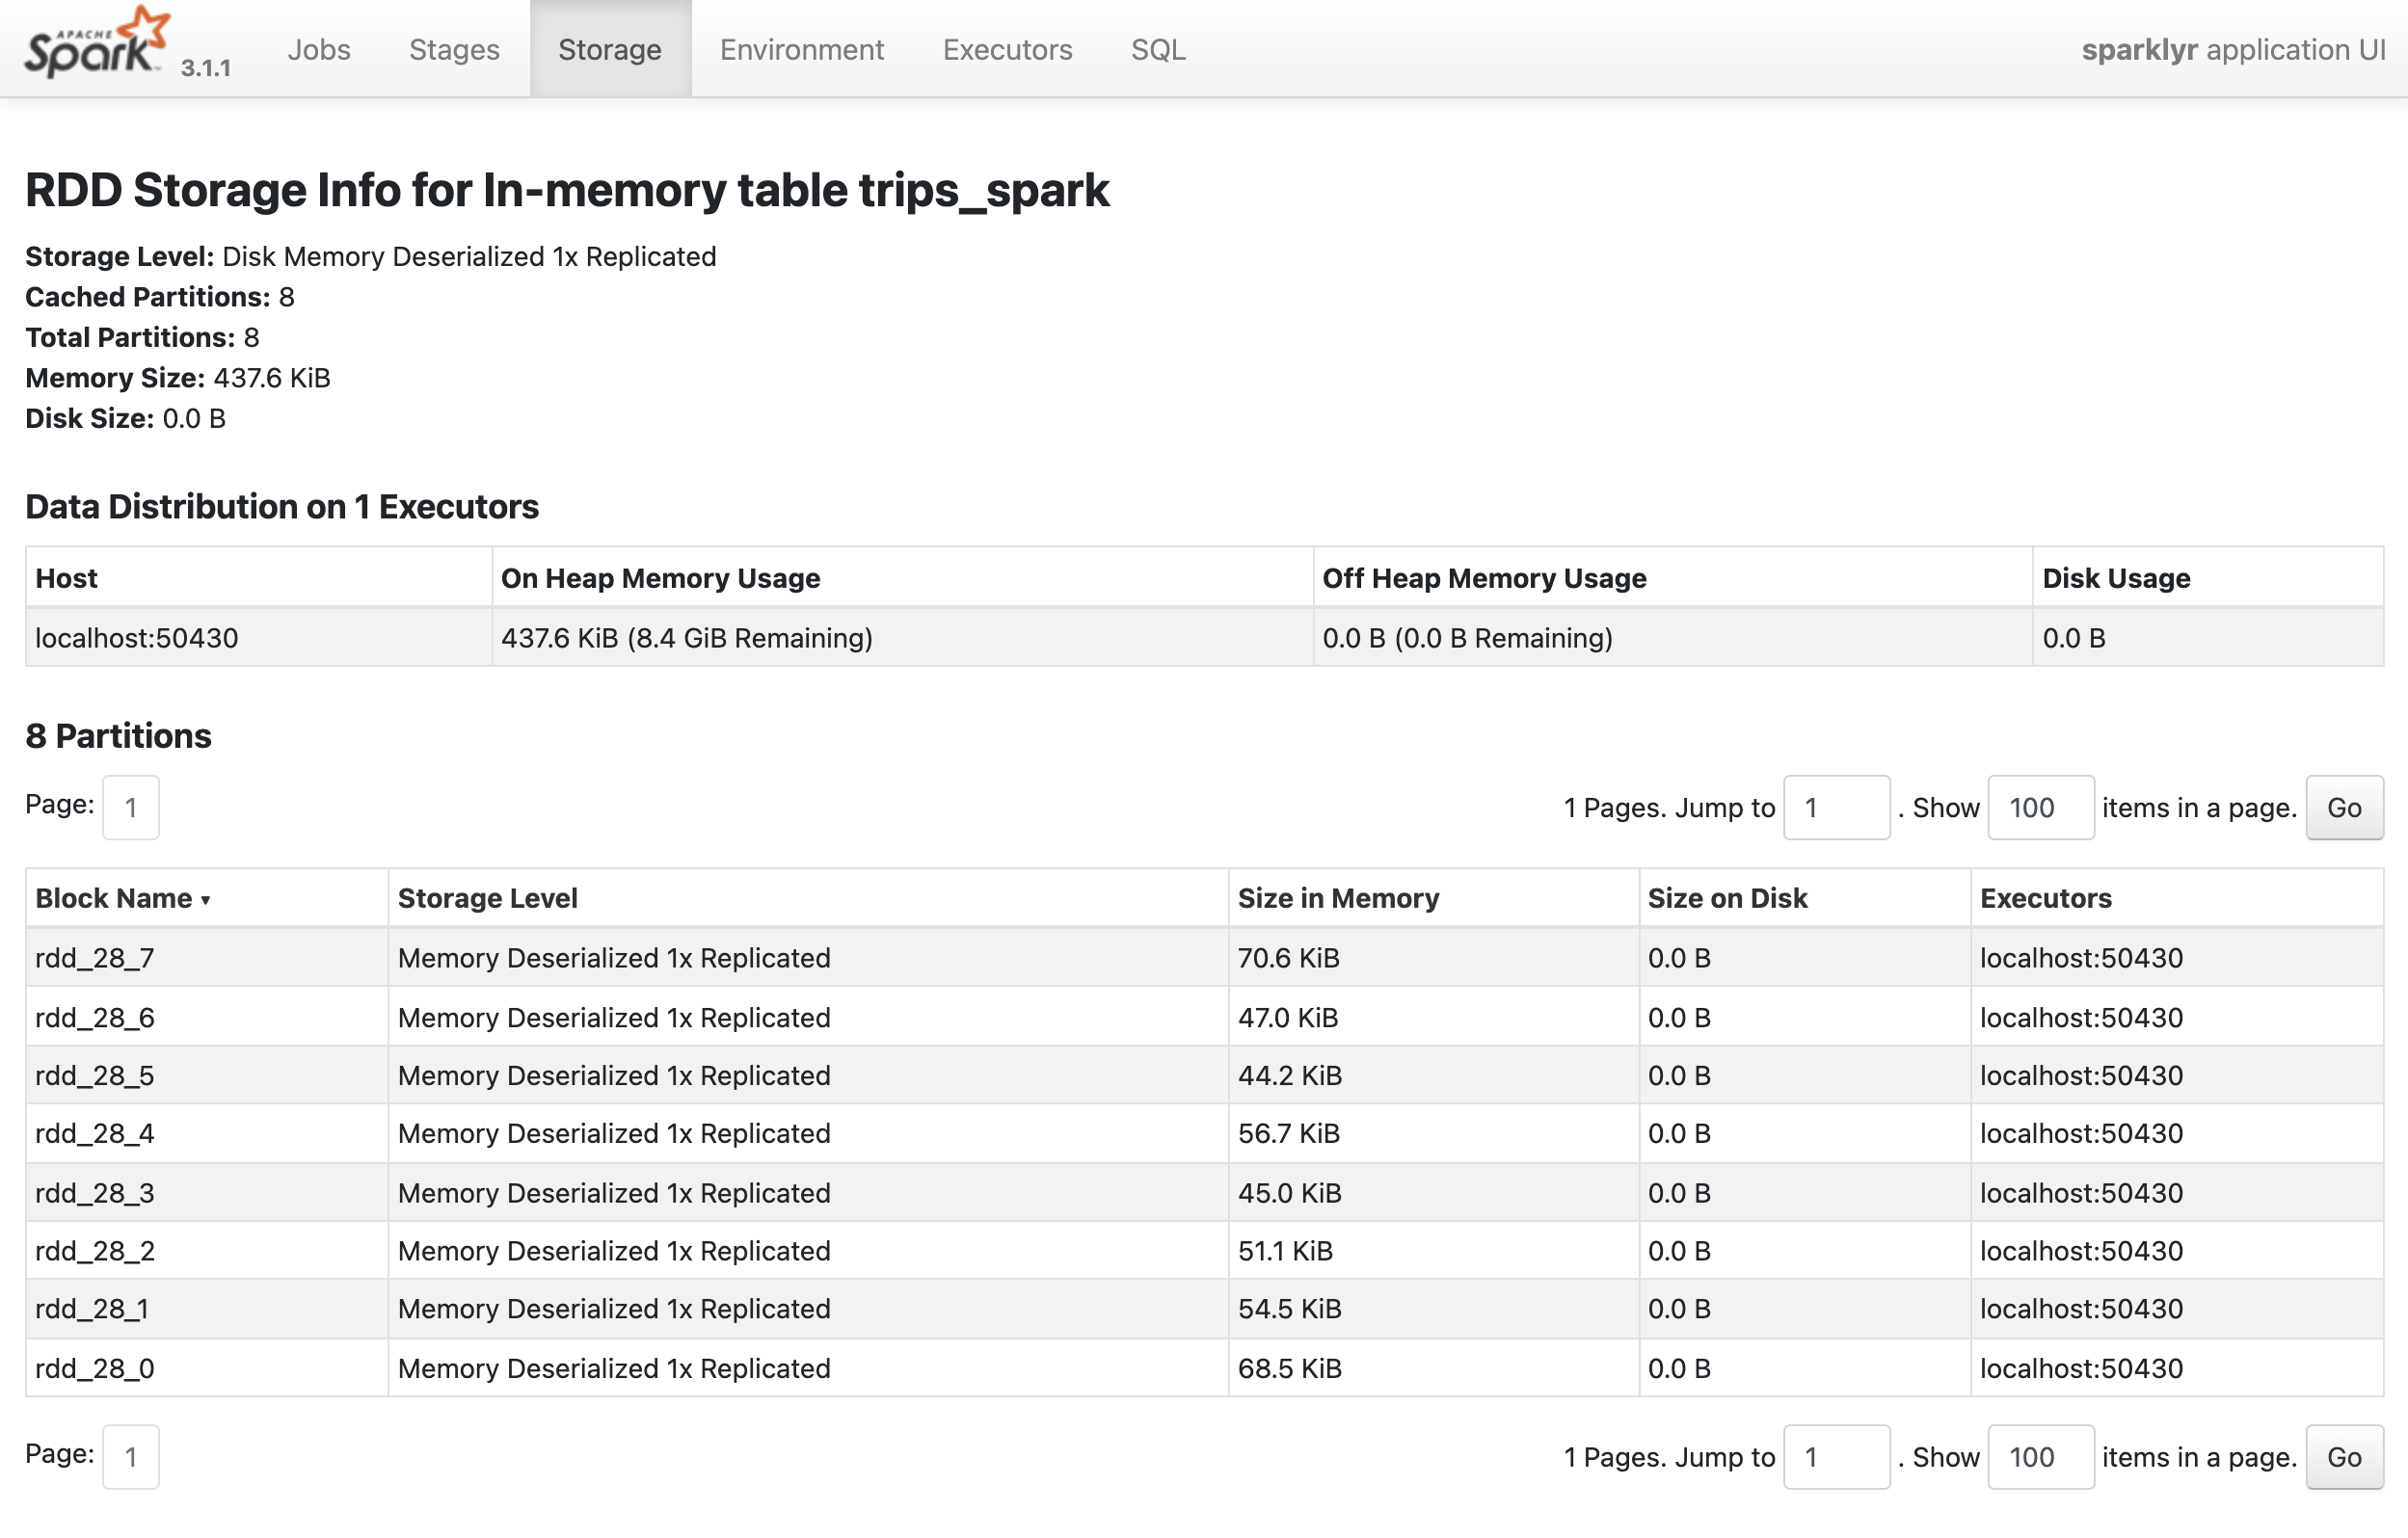Click bottom items-per-page field showing 100

pyautogui.click(x=2040, y=1457)
